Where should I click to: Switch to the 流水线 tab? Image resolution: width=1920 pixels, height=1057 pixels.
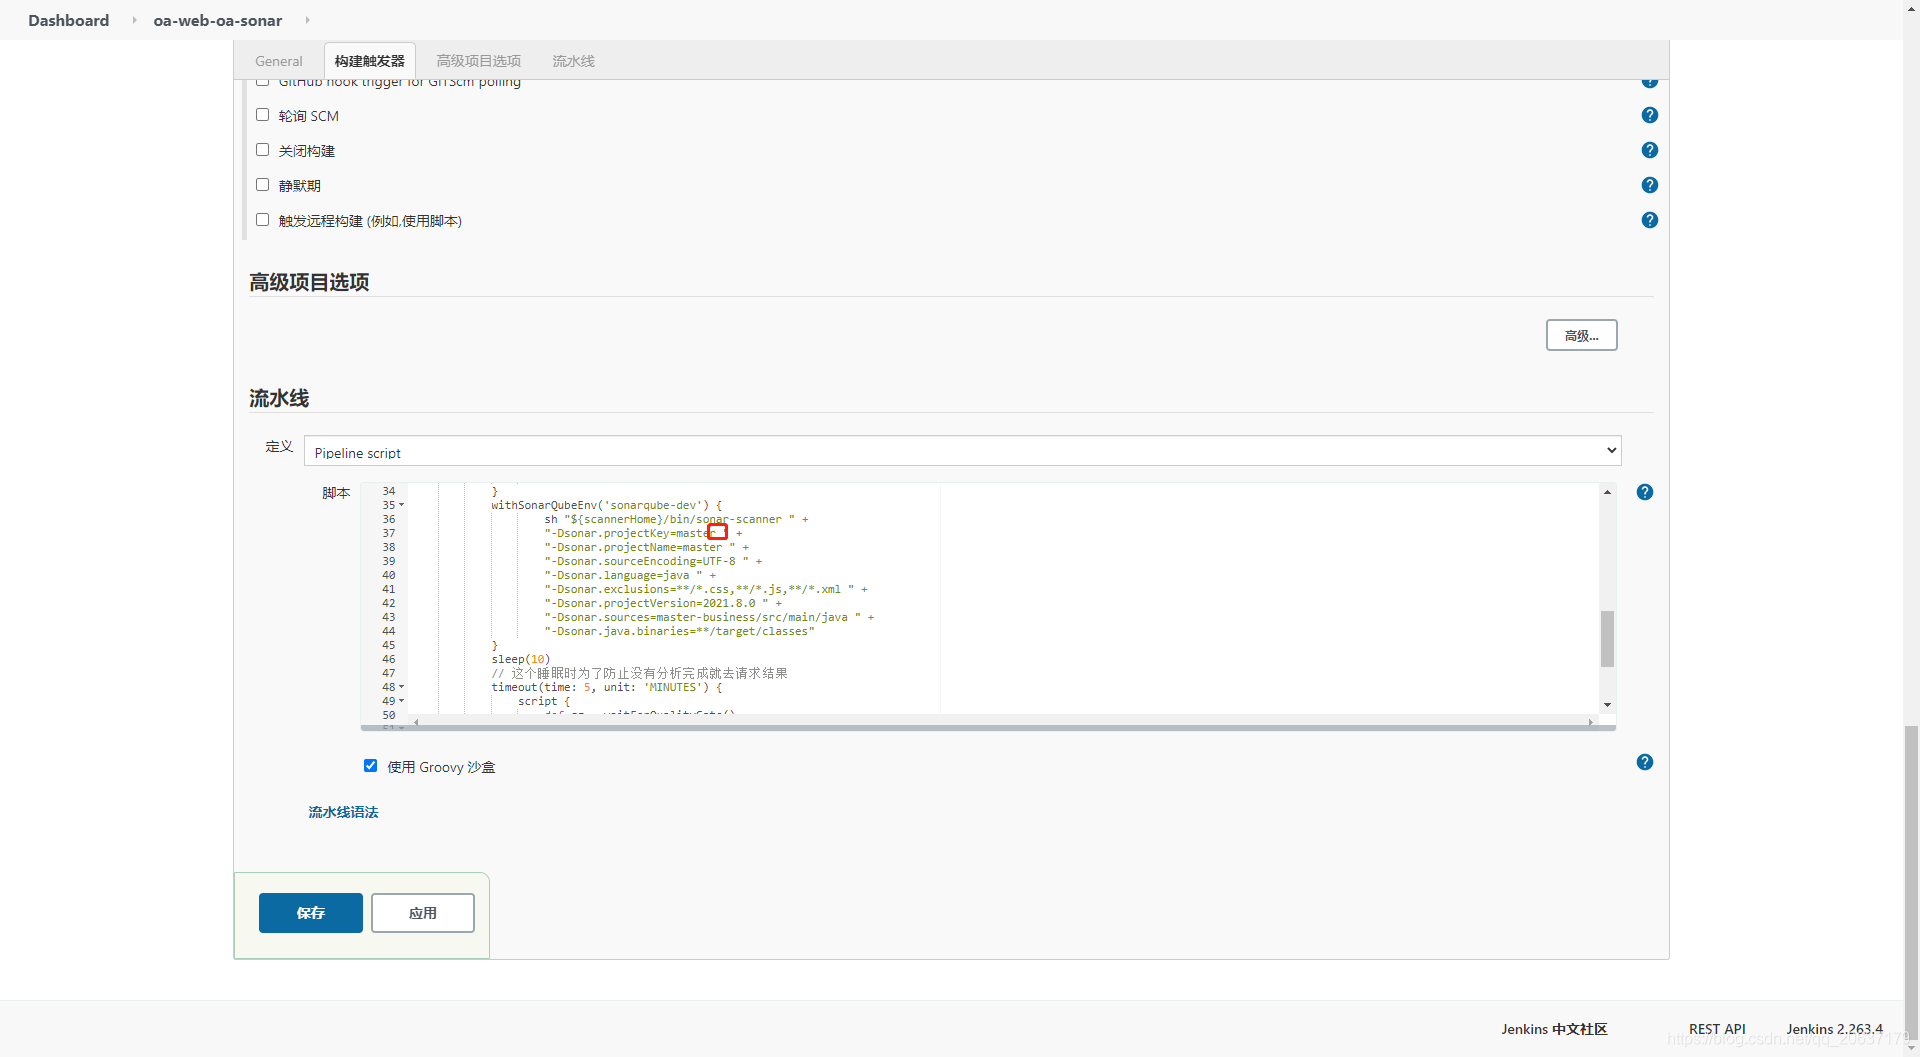click(573, 61)
